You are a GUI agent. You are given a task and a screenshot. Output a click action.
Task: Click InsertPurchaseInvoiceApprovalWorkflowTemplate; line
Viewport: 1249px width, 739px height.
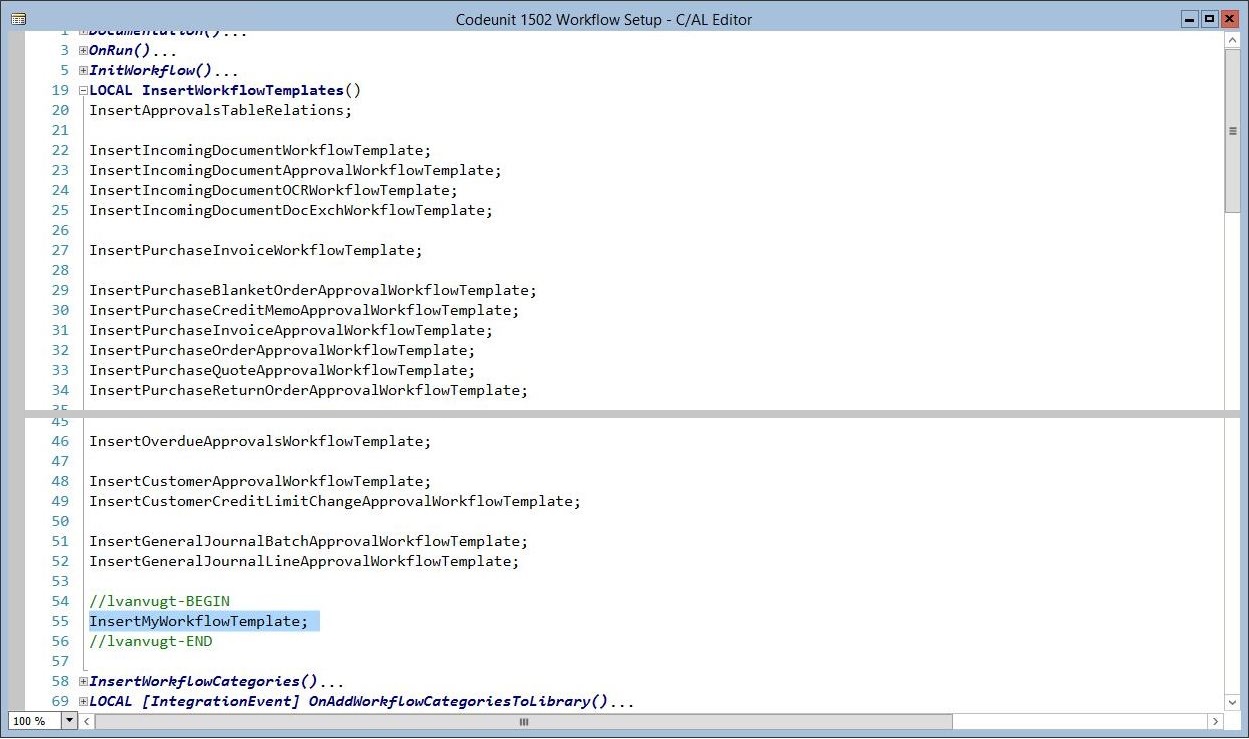point(291,330)
